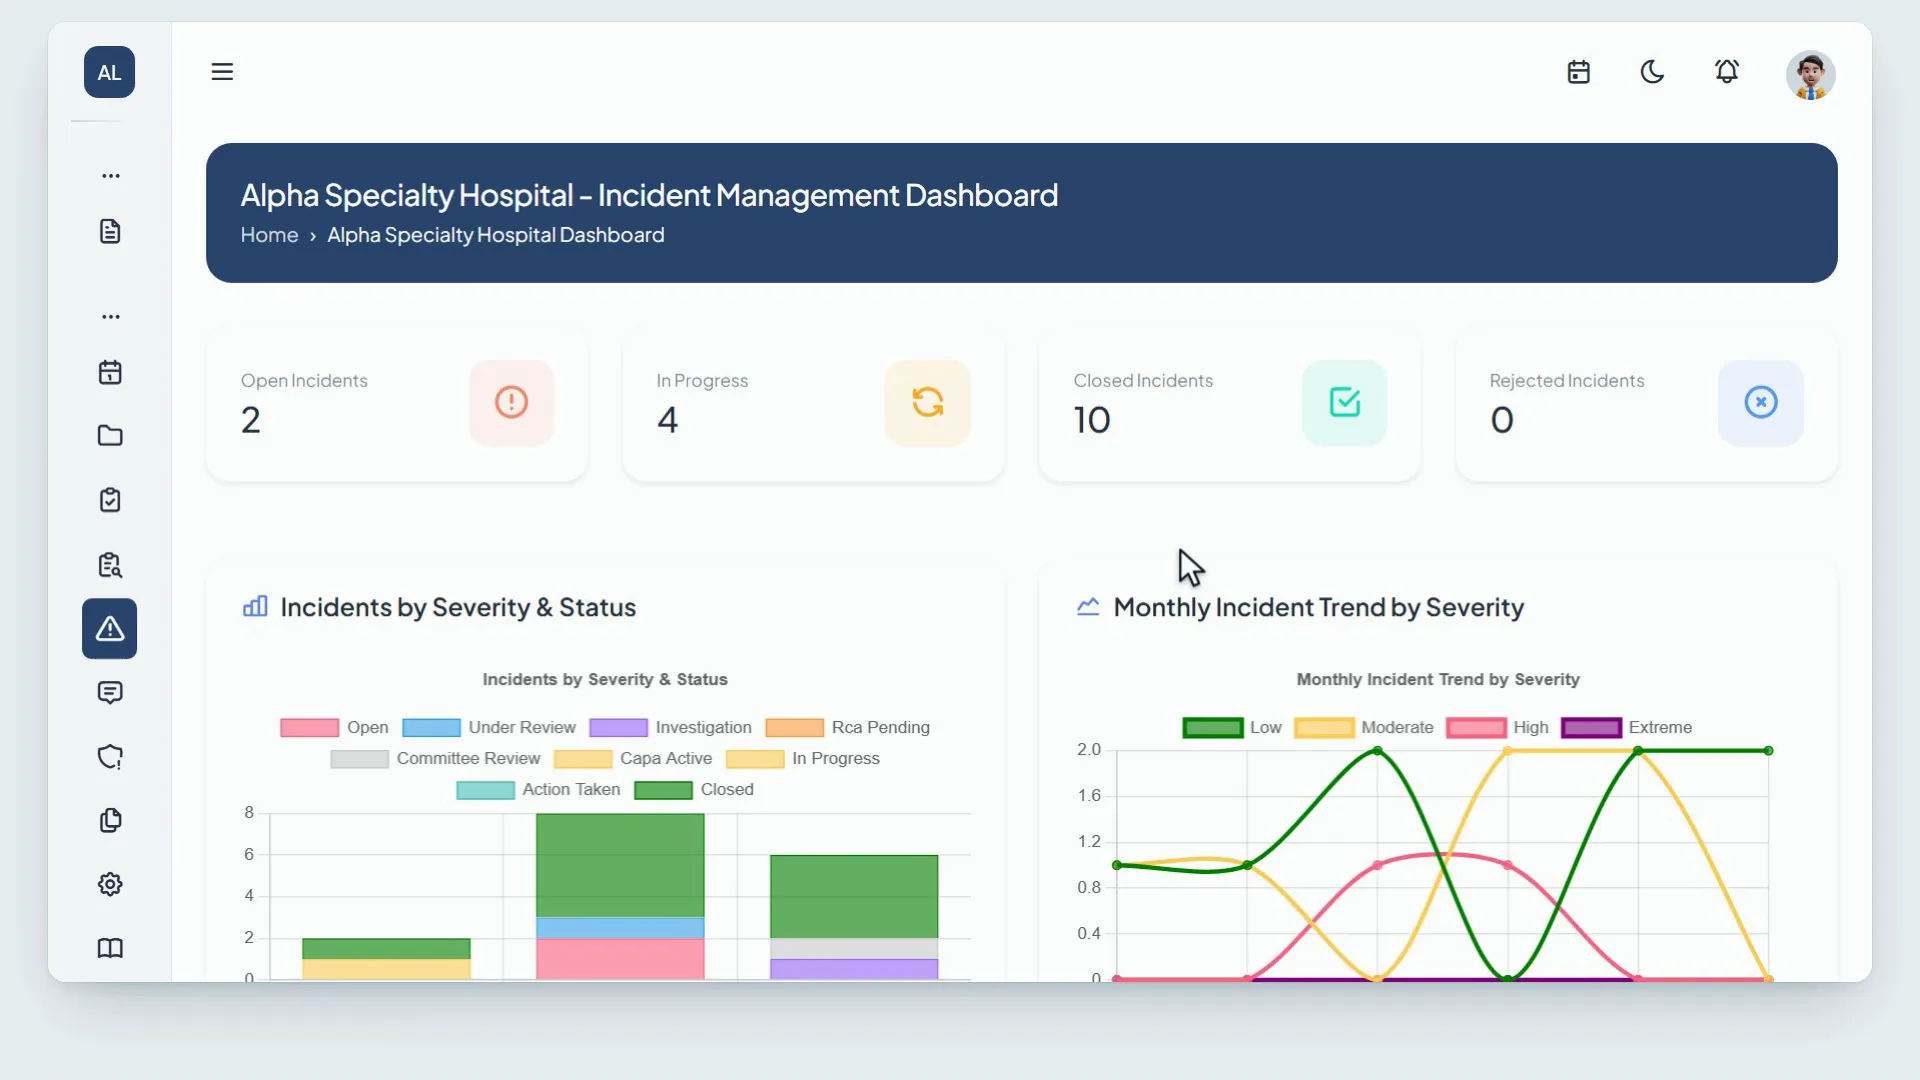Viewport: 1920px width, 1080px height.
Task: Open the shield alert sidebar icon
Action: tap(110, 757)
